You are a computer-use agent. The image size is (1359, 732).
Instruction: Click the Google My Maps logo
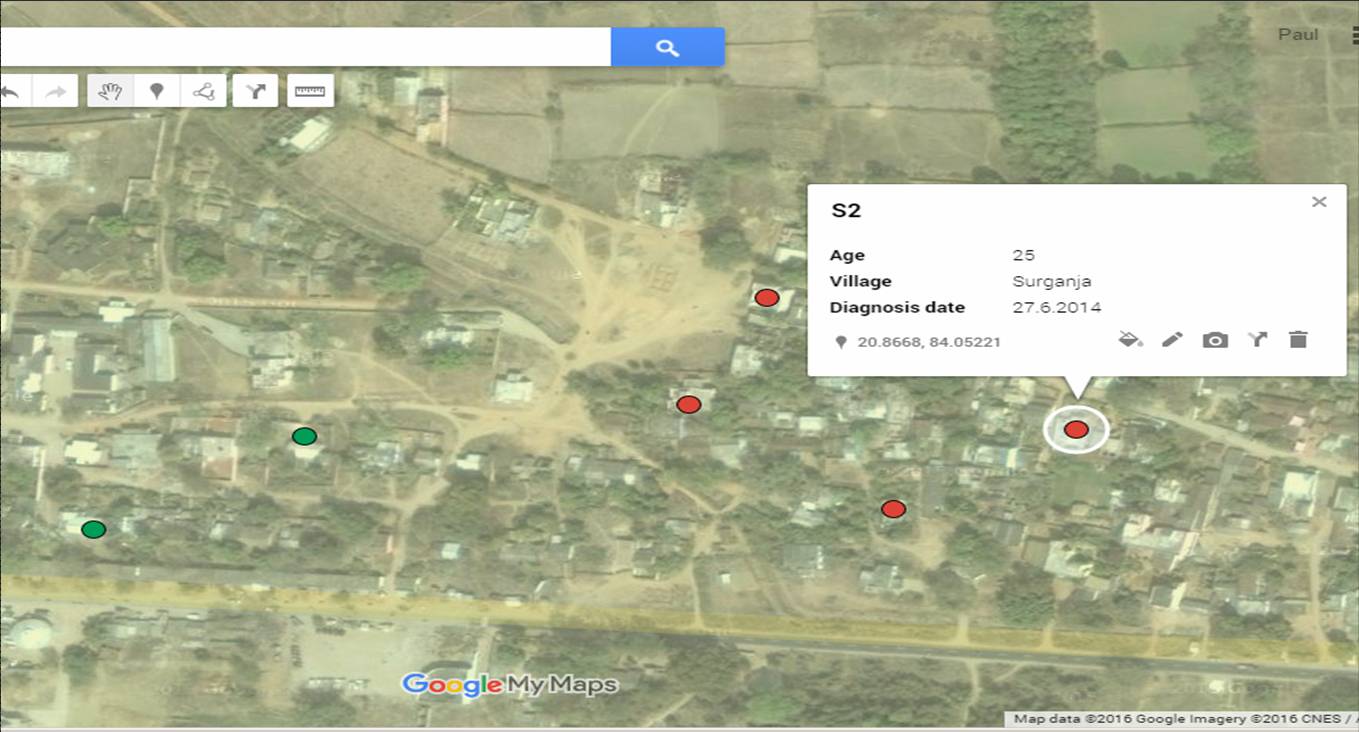pyautogui.click(x=510, y=685)
